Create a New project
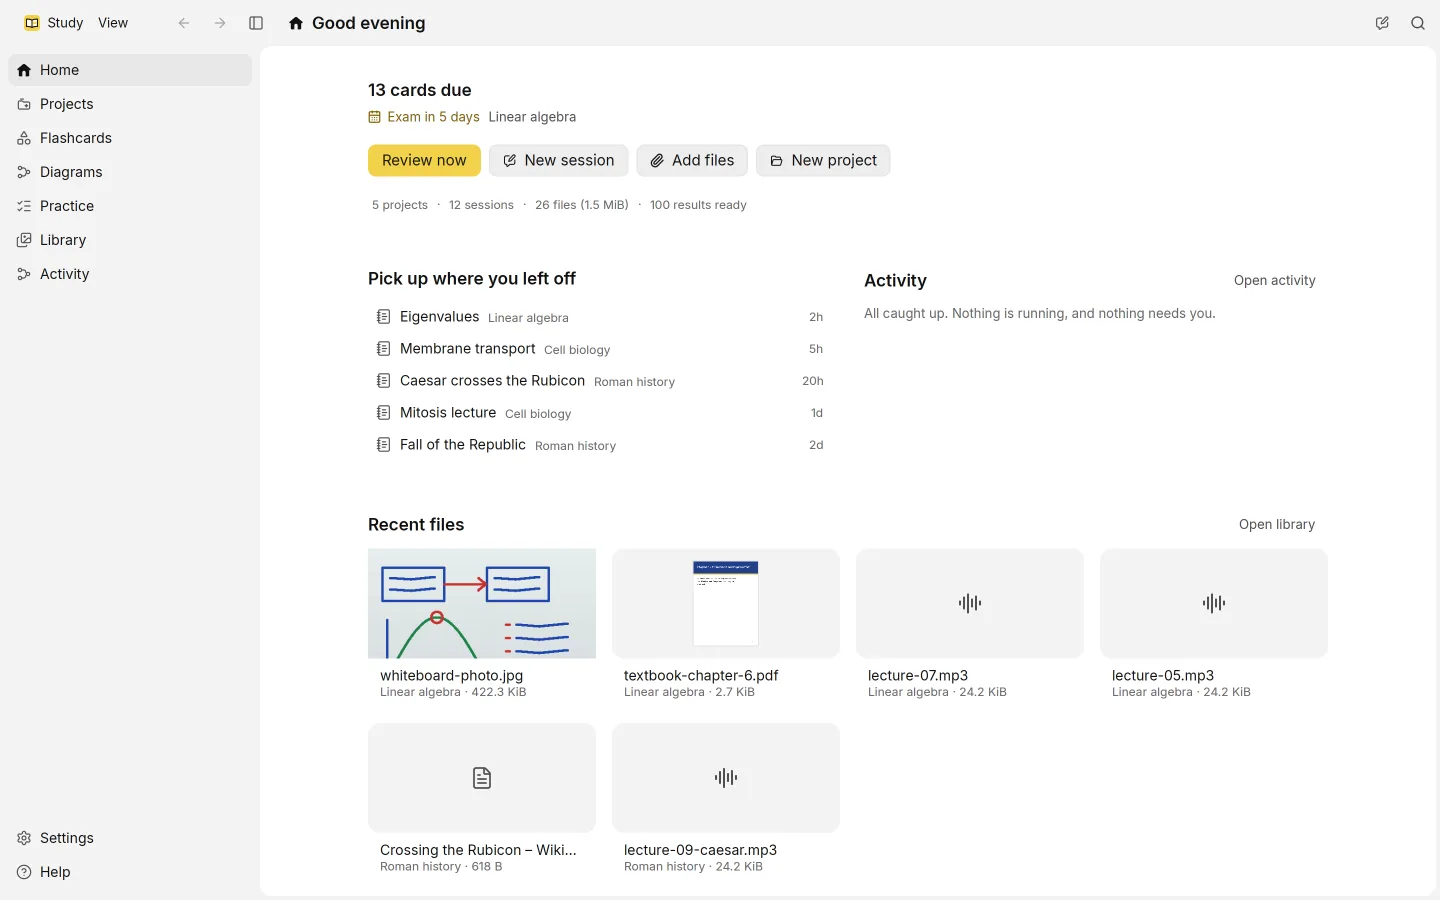The height and width of the screenshot is (900, 1440). 823,160
